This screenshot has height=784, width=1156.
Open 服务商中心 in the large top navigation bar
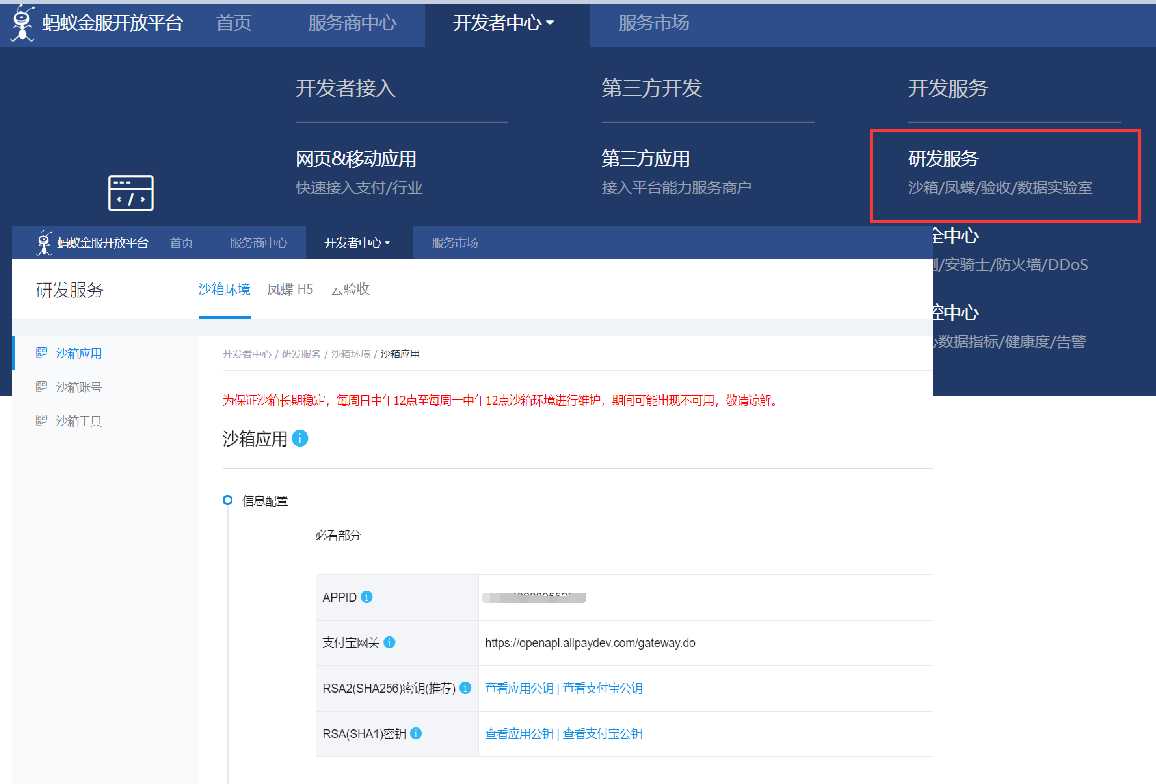point(352,24)
